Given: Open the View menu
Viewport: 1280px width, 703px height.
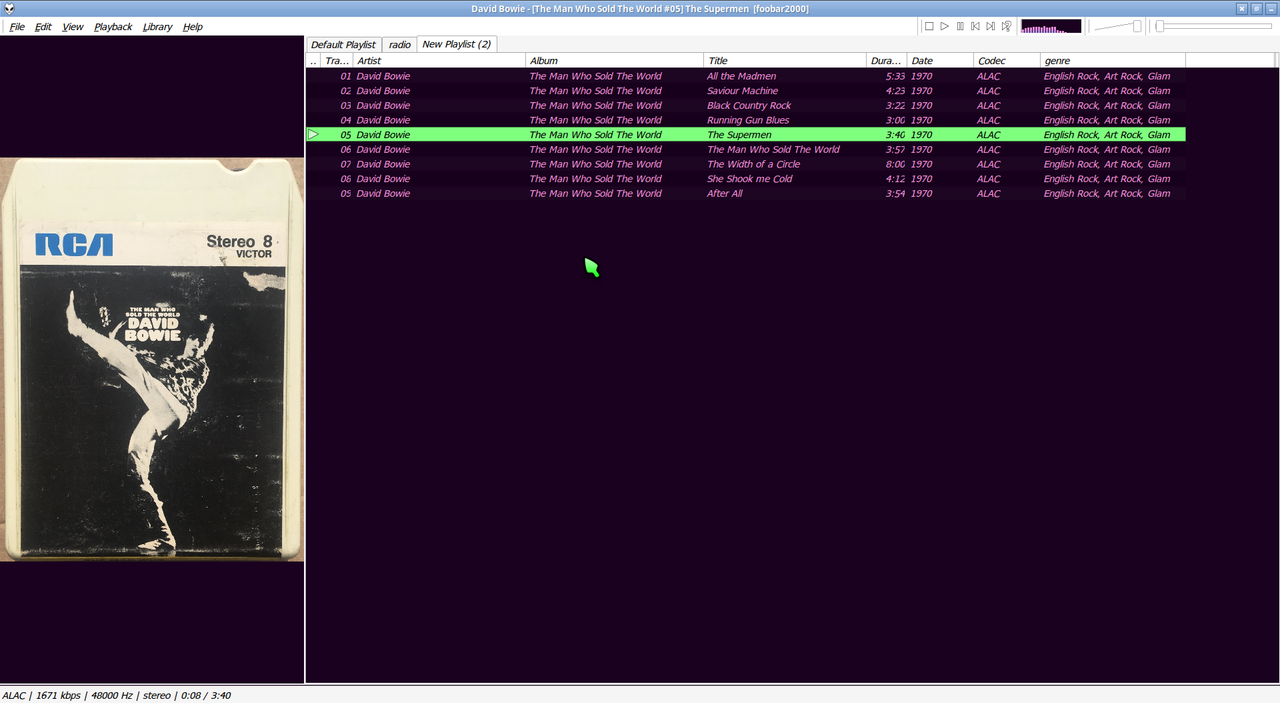Looking at the screenshot, I should point(73,27).
